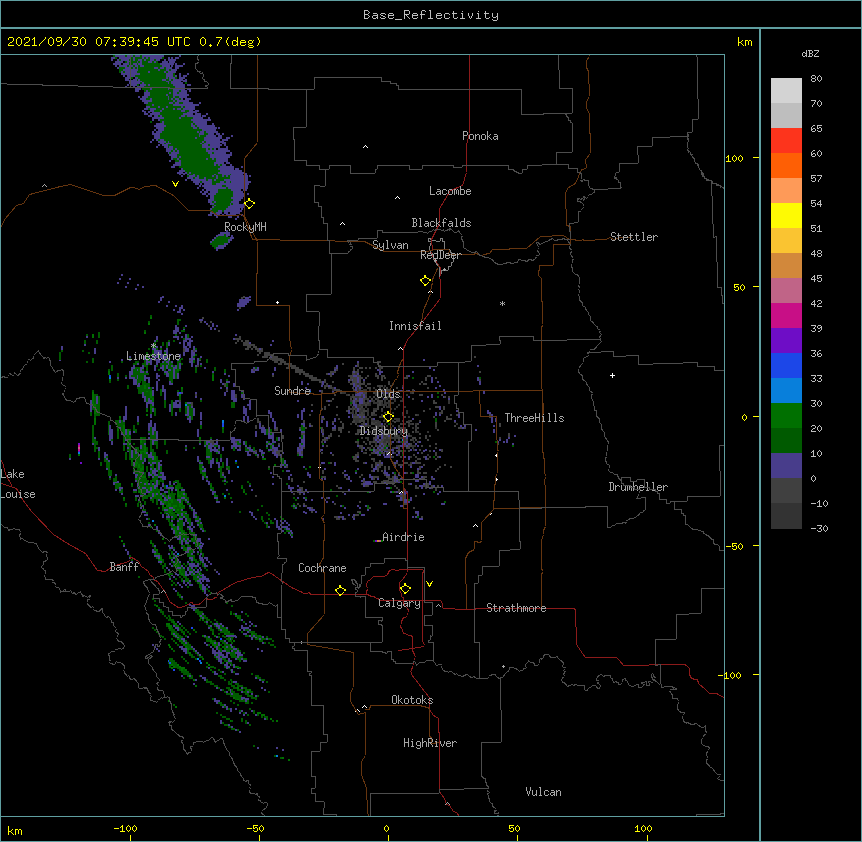This screenshot has height=842, width=862.
Task: Click the HighRiver label
Action: click(430, 743)
